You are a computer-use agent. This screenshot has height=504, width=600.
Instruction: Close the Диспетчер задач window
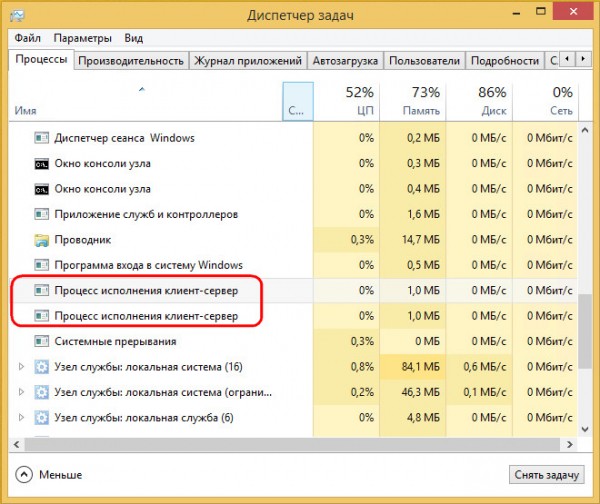pos(573,12)
